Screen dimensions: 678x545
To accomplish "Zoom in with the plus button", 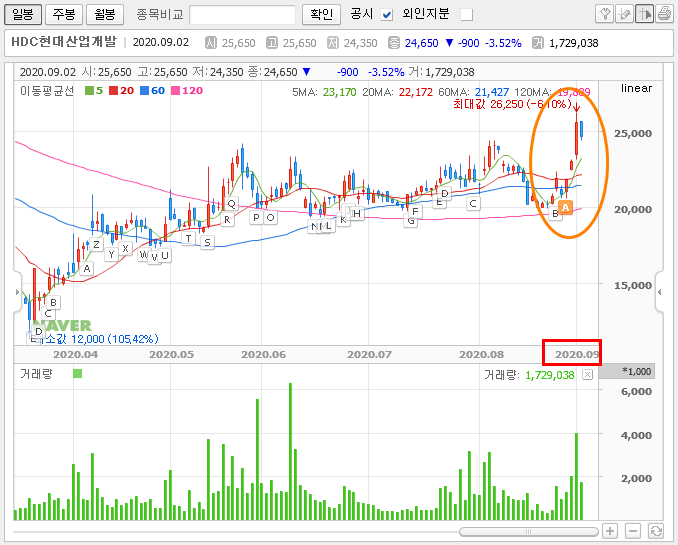I will coord(610,531).
